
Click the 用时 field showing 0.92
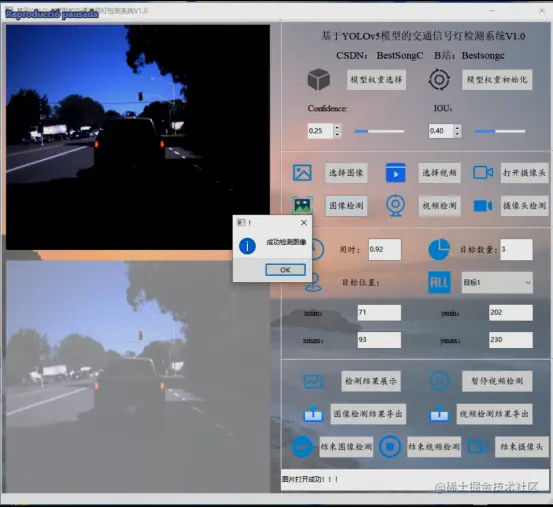pos(384,249)
